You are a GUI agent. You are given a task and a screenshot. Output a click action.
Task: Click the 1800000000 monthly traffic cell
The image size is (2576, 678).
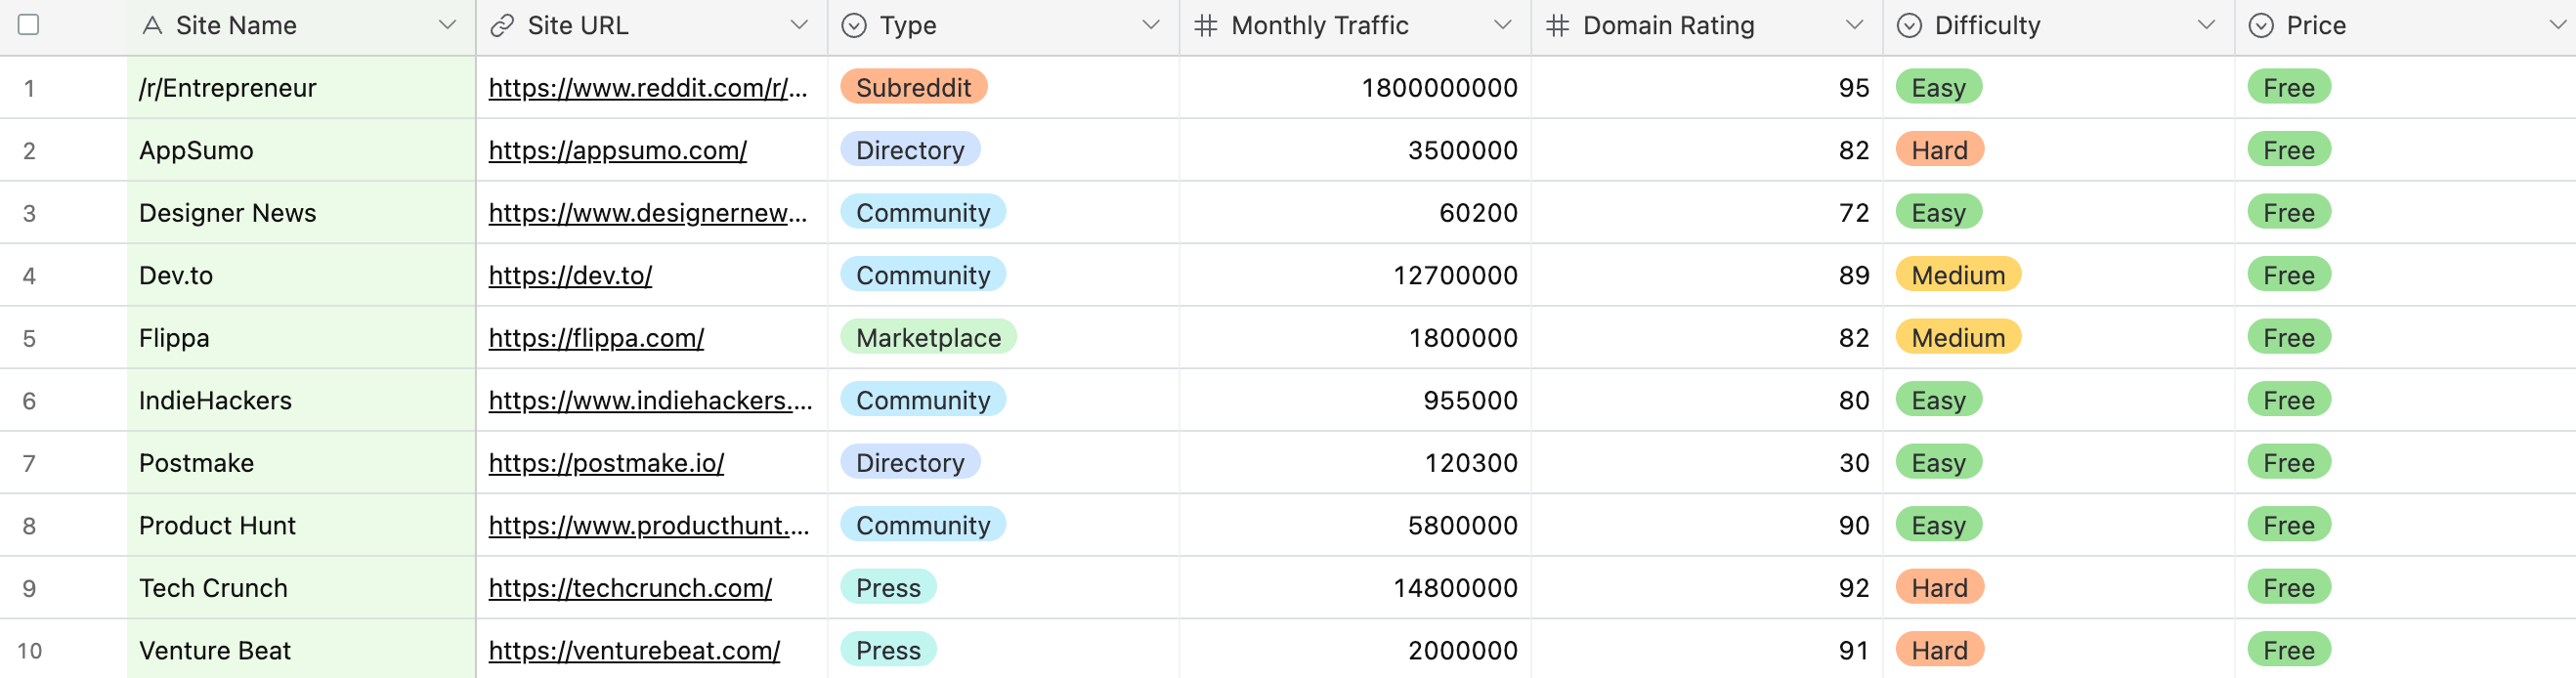click(x=1355, y=88)
